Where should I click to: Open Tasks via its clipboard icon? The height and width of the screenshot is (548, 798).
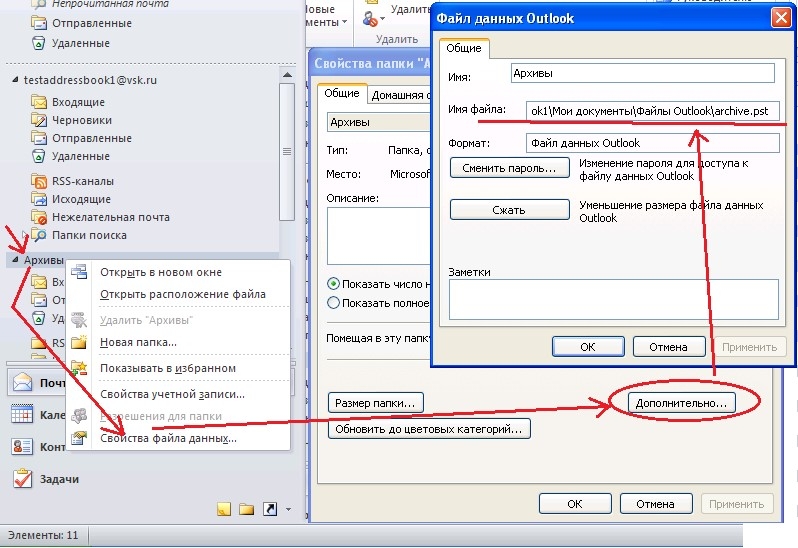[22, 479]
